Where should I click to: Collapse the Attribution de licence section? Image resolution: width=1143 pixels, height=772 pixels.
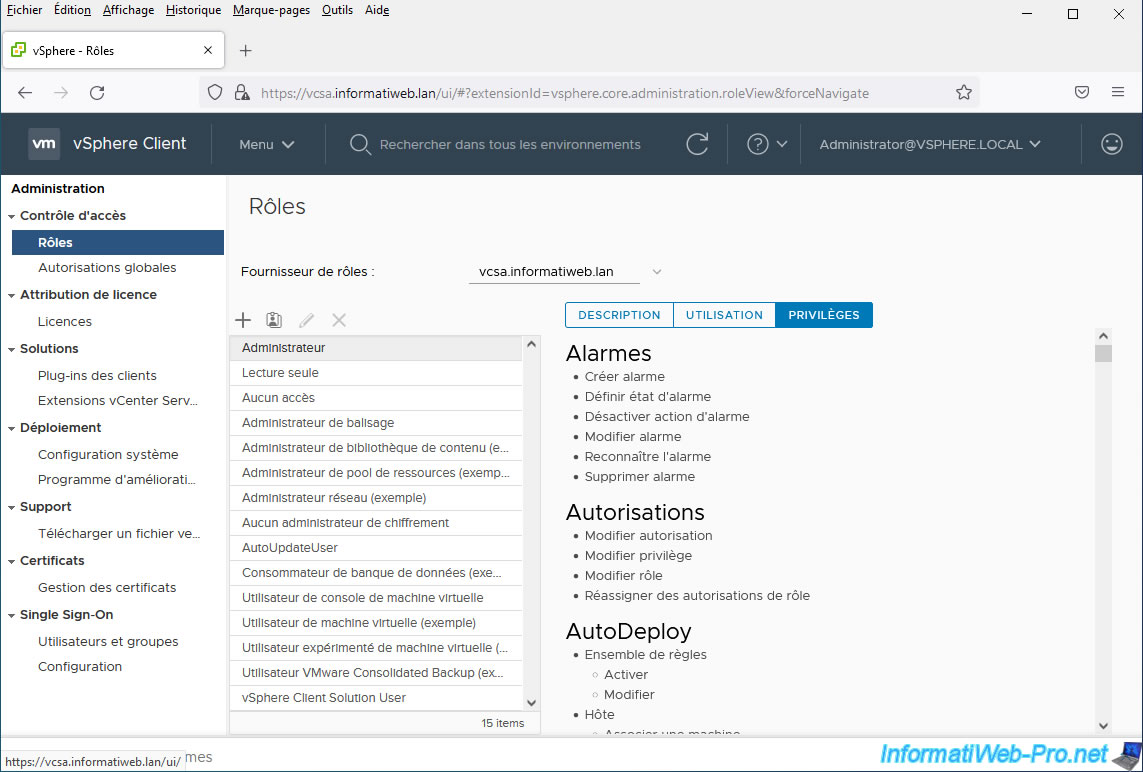(x=12, y=295)
